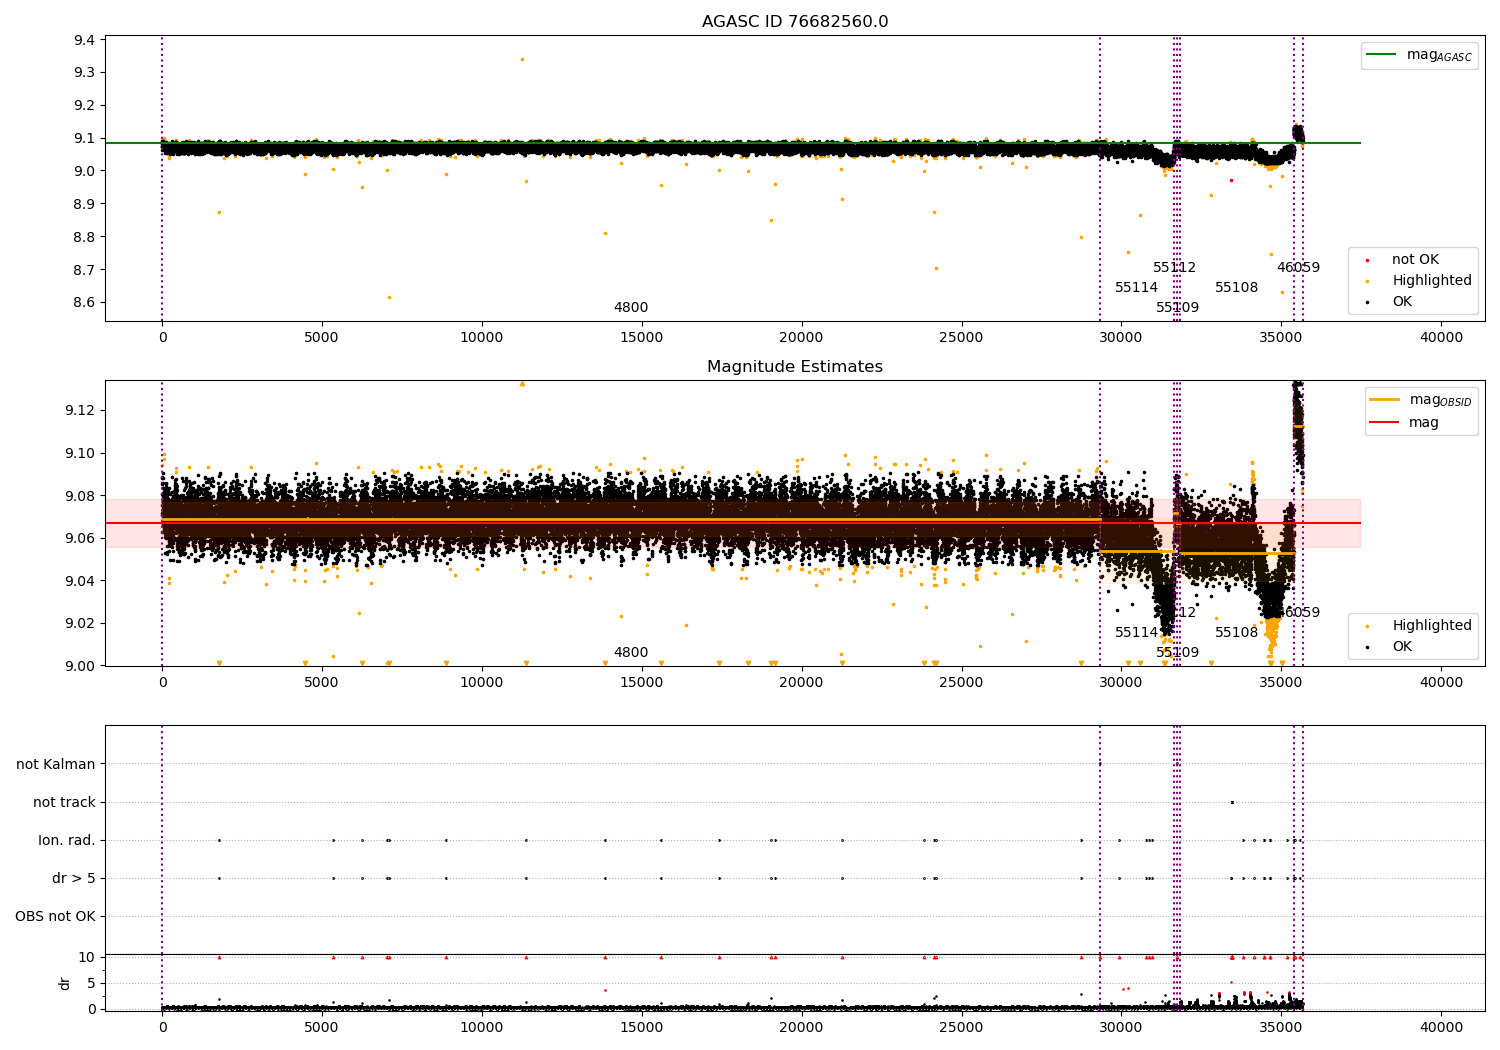
Task: Select the mag OBSID legend entry
Action: tap(1421, 400)
